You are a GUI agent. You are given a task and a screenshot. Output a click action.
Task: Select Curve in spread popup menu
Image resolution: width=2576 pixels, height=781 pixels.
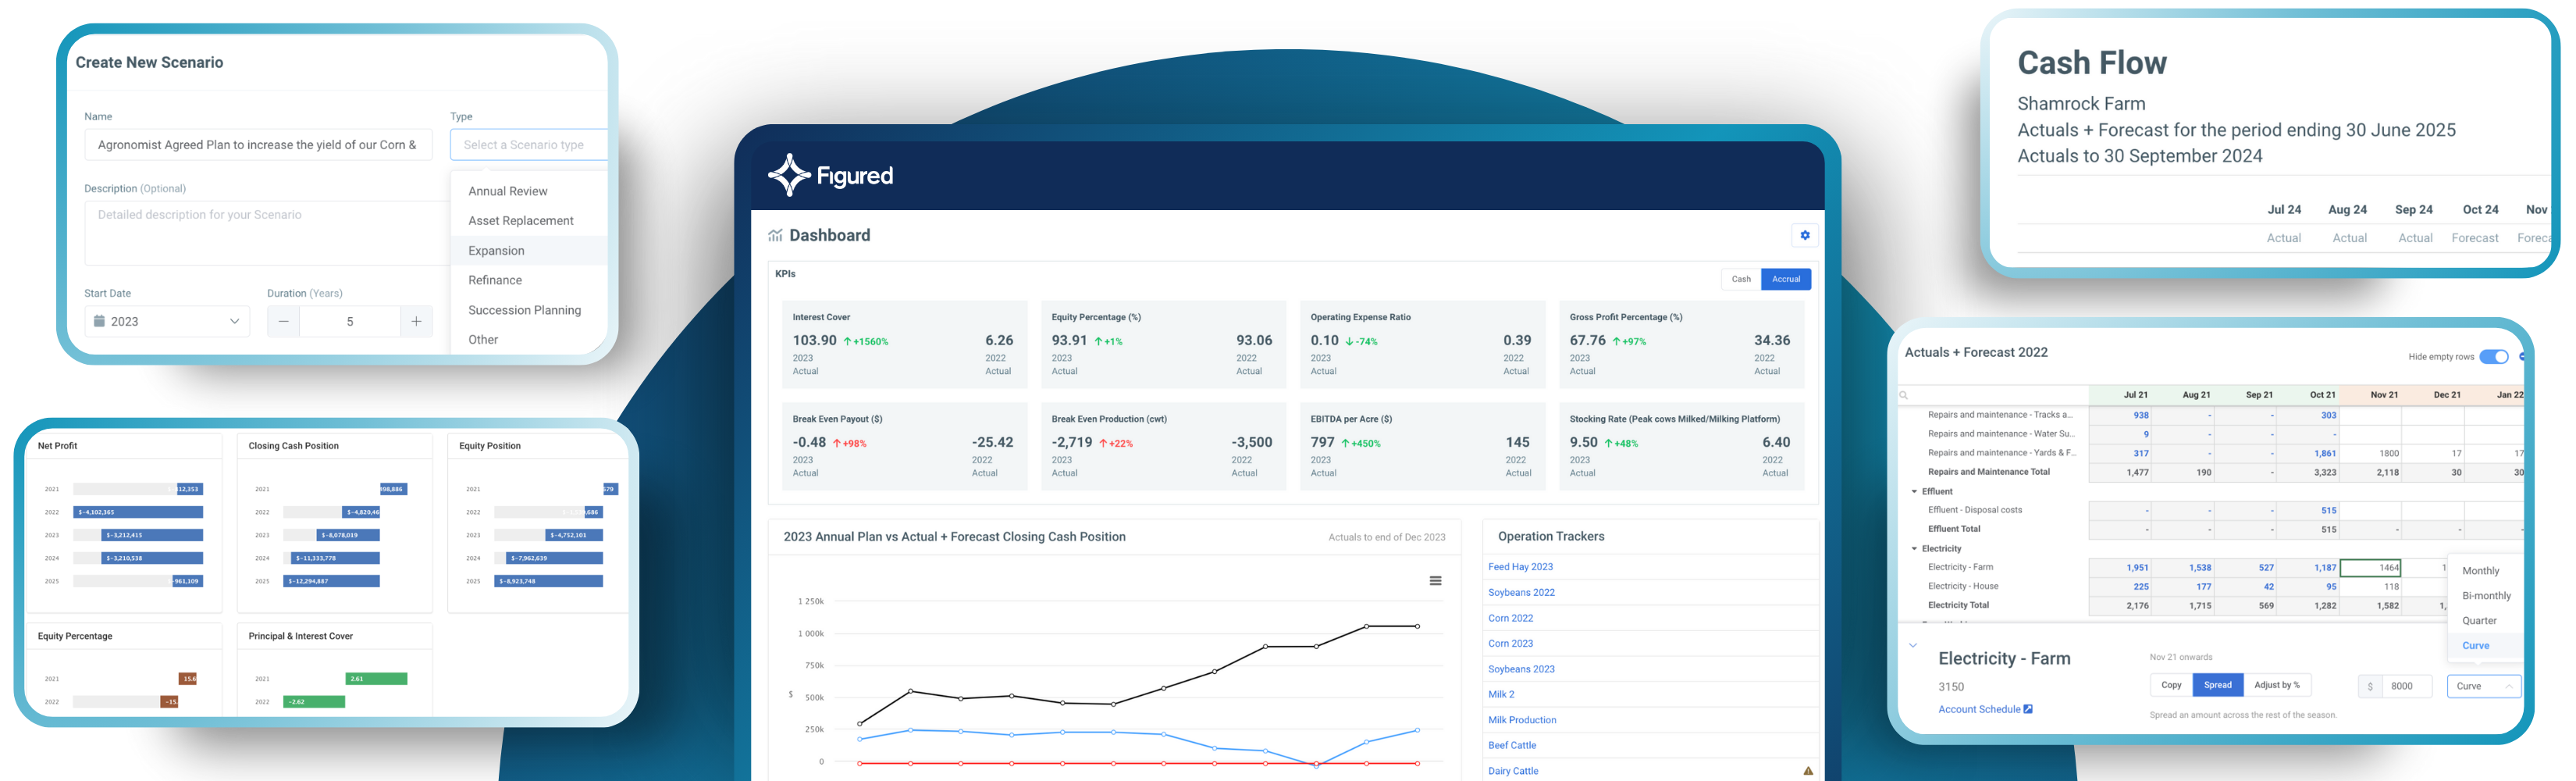pyautogui.click(x=2475, y=646)
